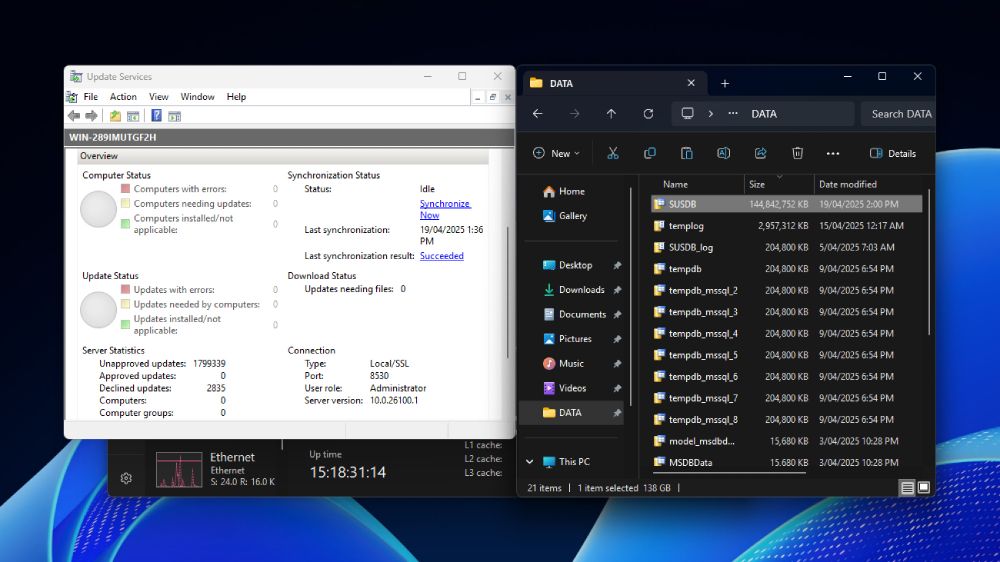
Task: Select the MSDBData file
Action: (x=786, y=462)
